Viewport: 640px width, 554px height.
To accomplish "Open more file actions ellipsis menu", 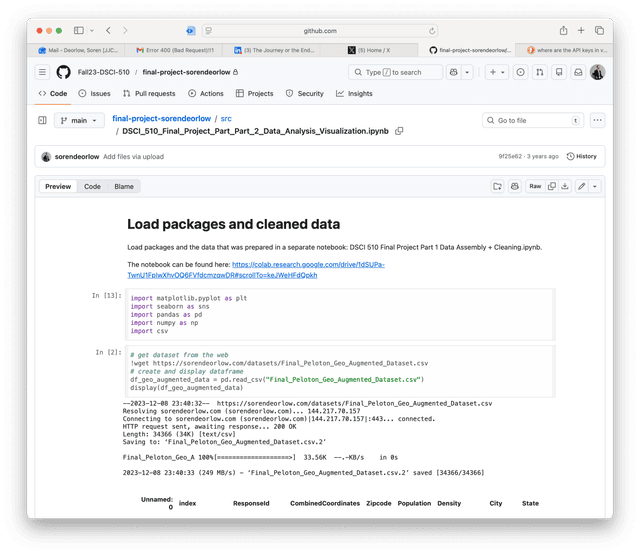I will pyautogui.click(x=598, y=120).
